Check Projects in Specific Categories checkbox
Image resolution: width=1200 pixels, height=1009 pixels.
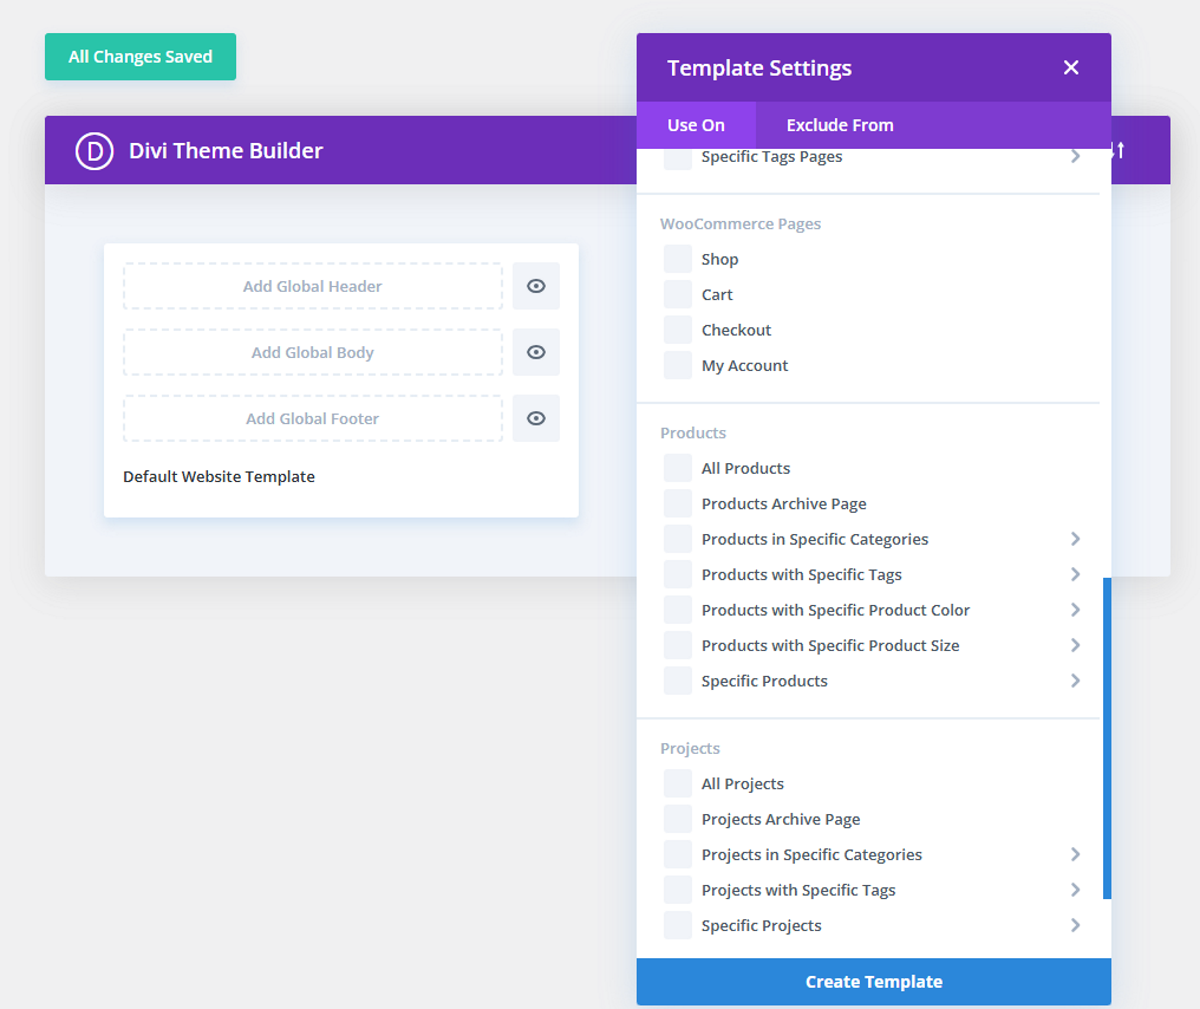[x=678, y=854]
